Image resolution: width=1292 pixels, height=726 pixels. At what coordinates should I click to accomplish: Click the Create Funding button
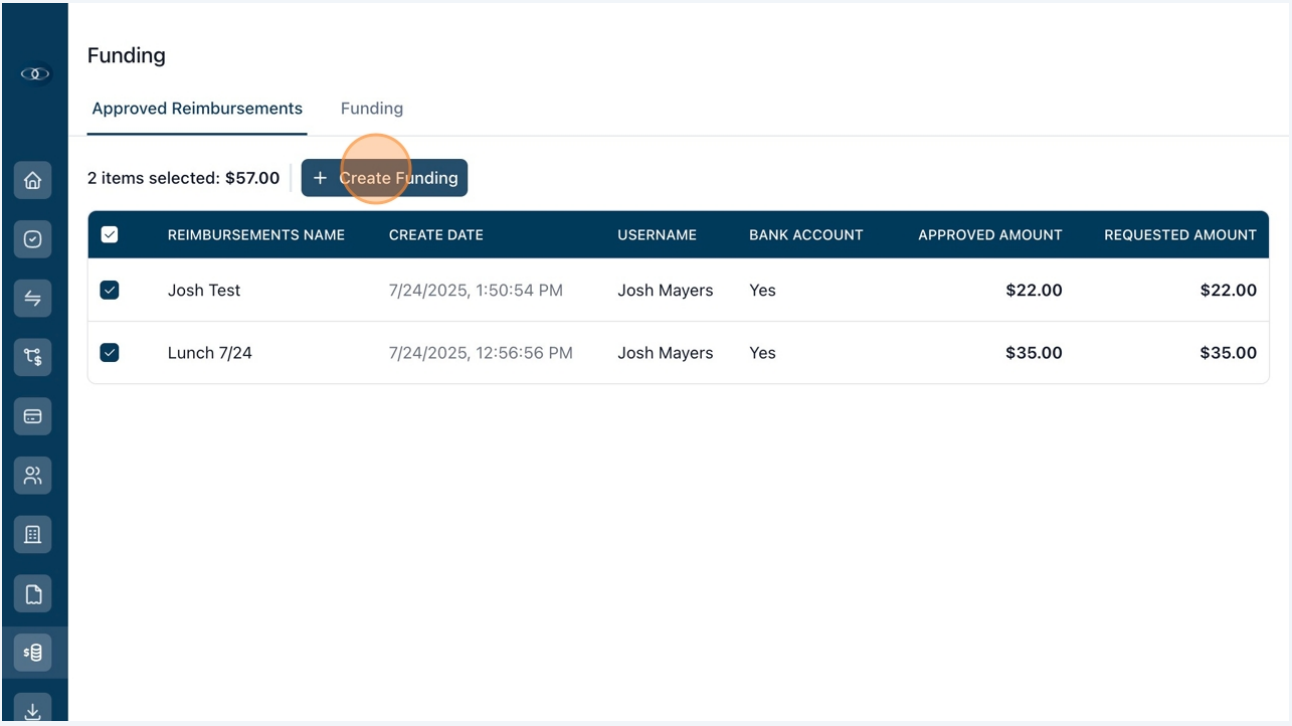pyautogui.click(x=384, y=178)
